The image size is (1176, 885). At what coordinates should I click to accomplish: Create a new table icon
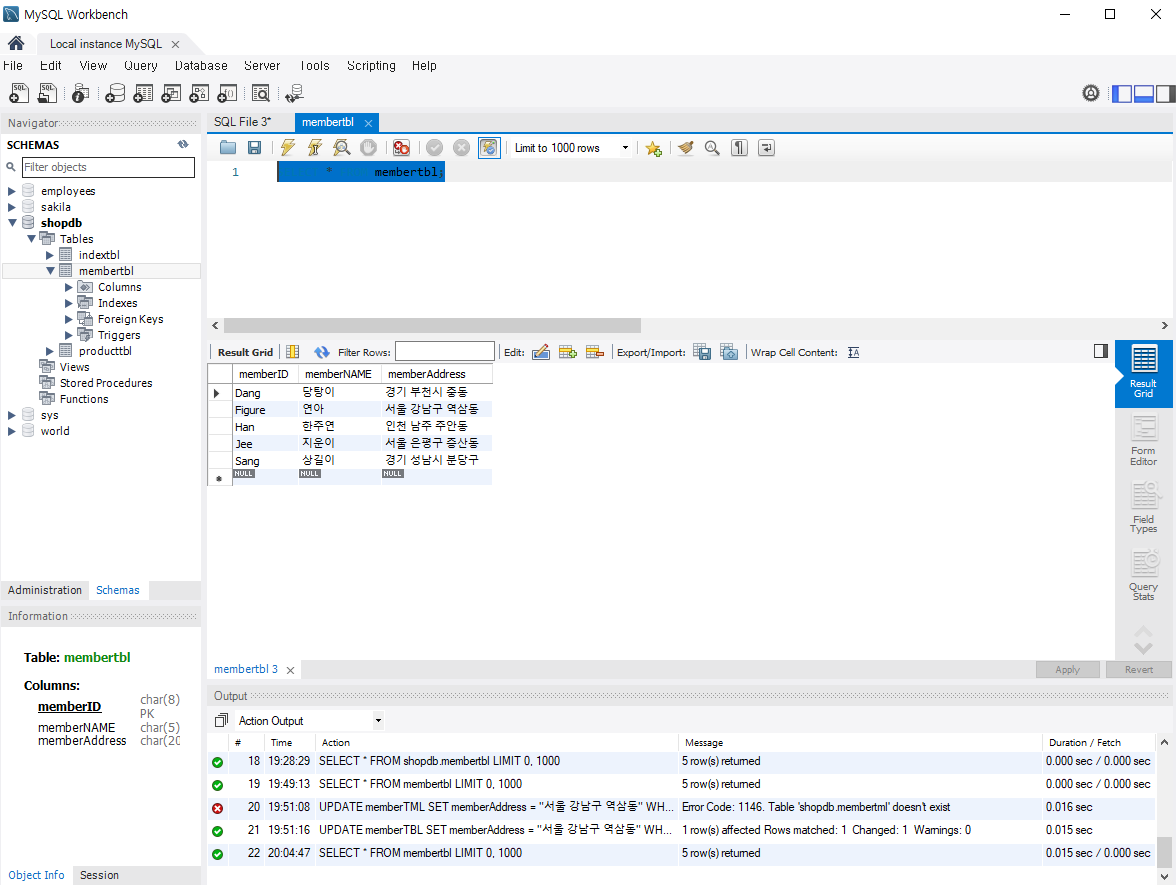pyautogui.click(x=142, y=93)
